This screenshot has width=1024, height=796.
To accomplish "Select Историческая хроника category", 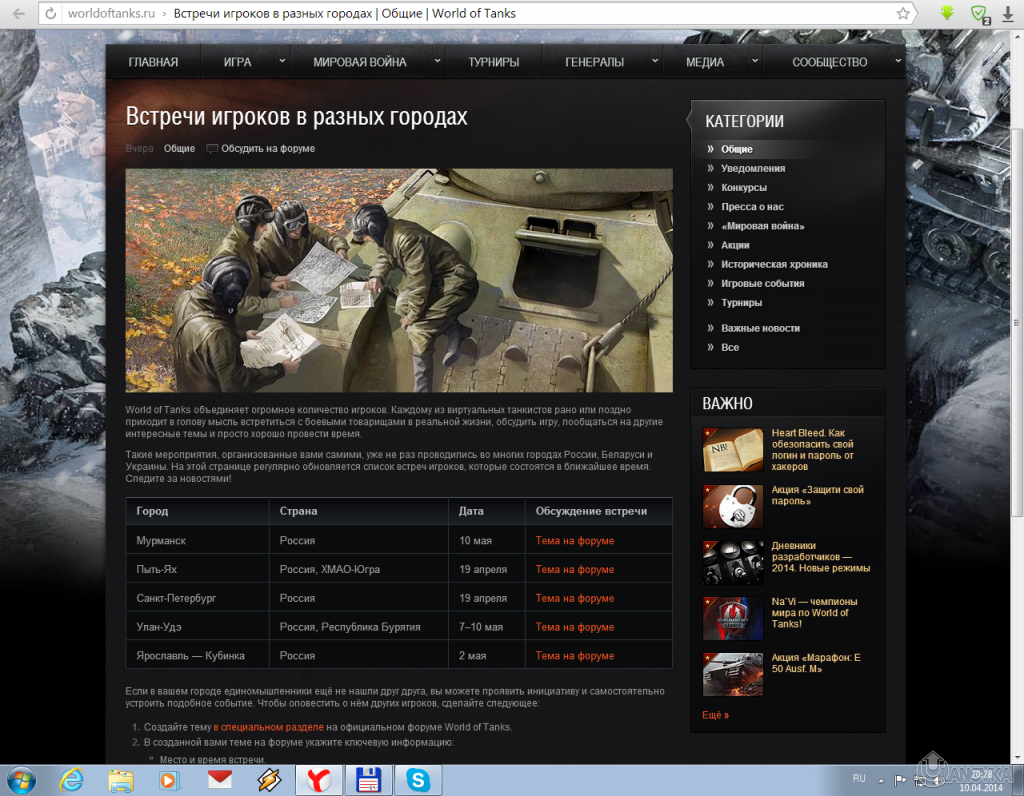I will pyautogui.click(x=775, y=264).
